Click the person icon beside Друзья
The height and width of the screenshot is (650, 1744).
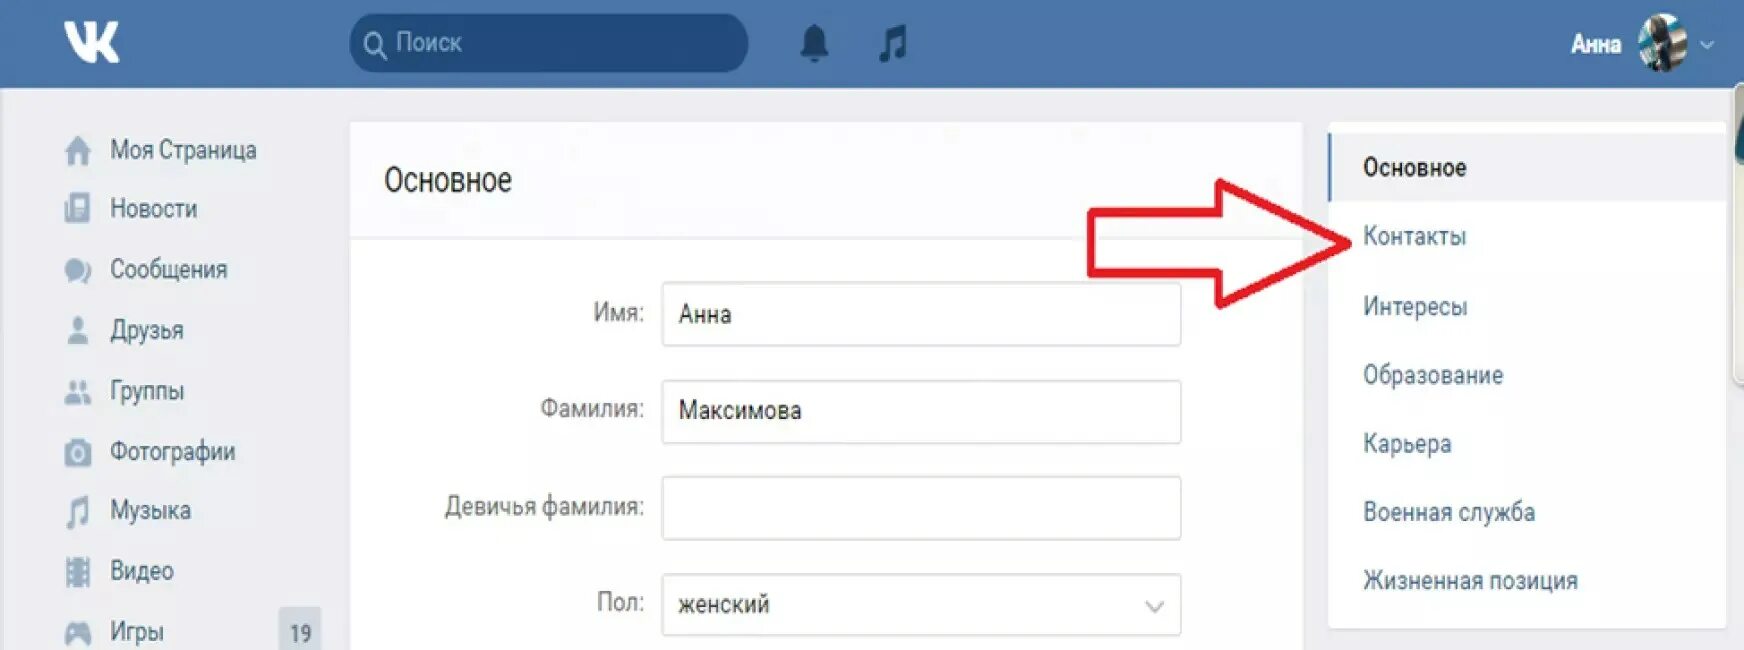coord(77,330)
